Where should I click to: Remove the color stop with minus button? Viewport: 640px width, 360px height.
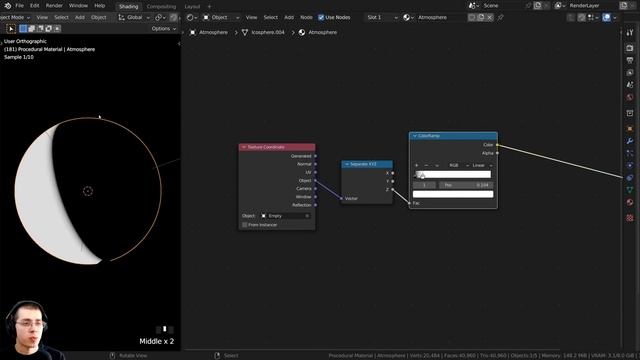click(426, 166)
